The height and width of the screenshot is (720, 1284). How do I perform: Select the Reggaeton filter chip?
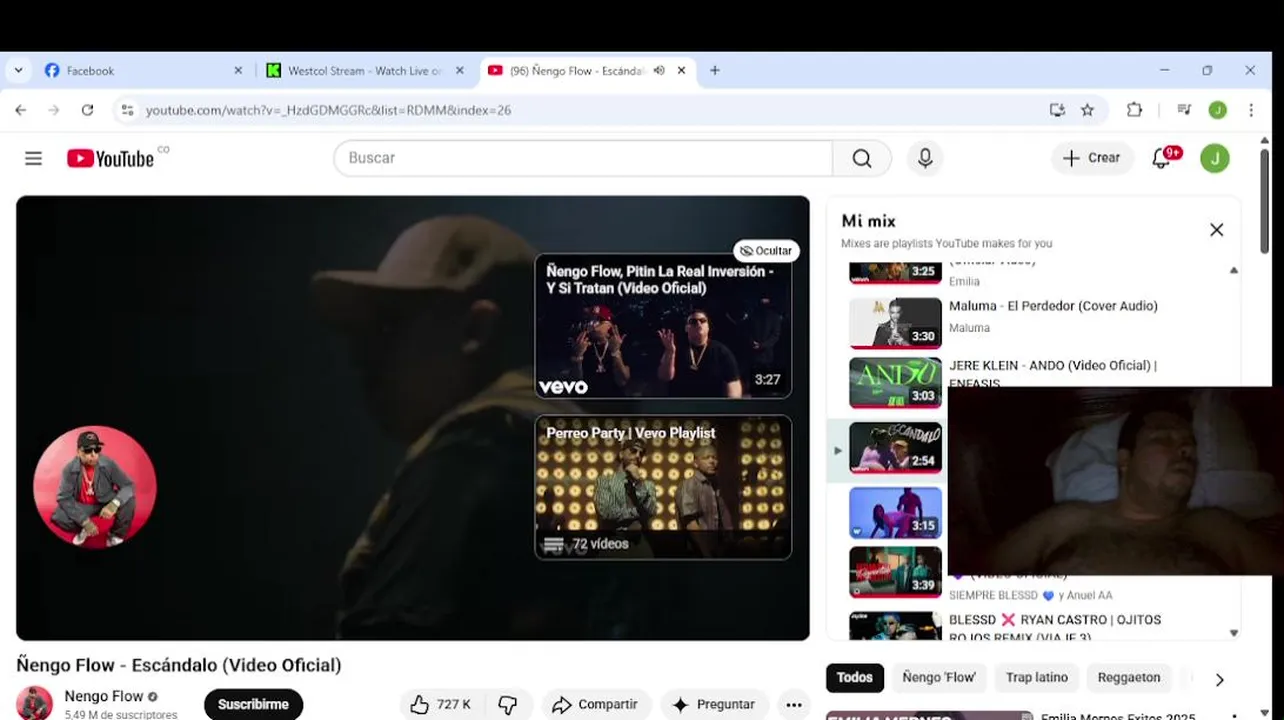pos(1129,677)
